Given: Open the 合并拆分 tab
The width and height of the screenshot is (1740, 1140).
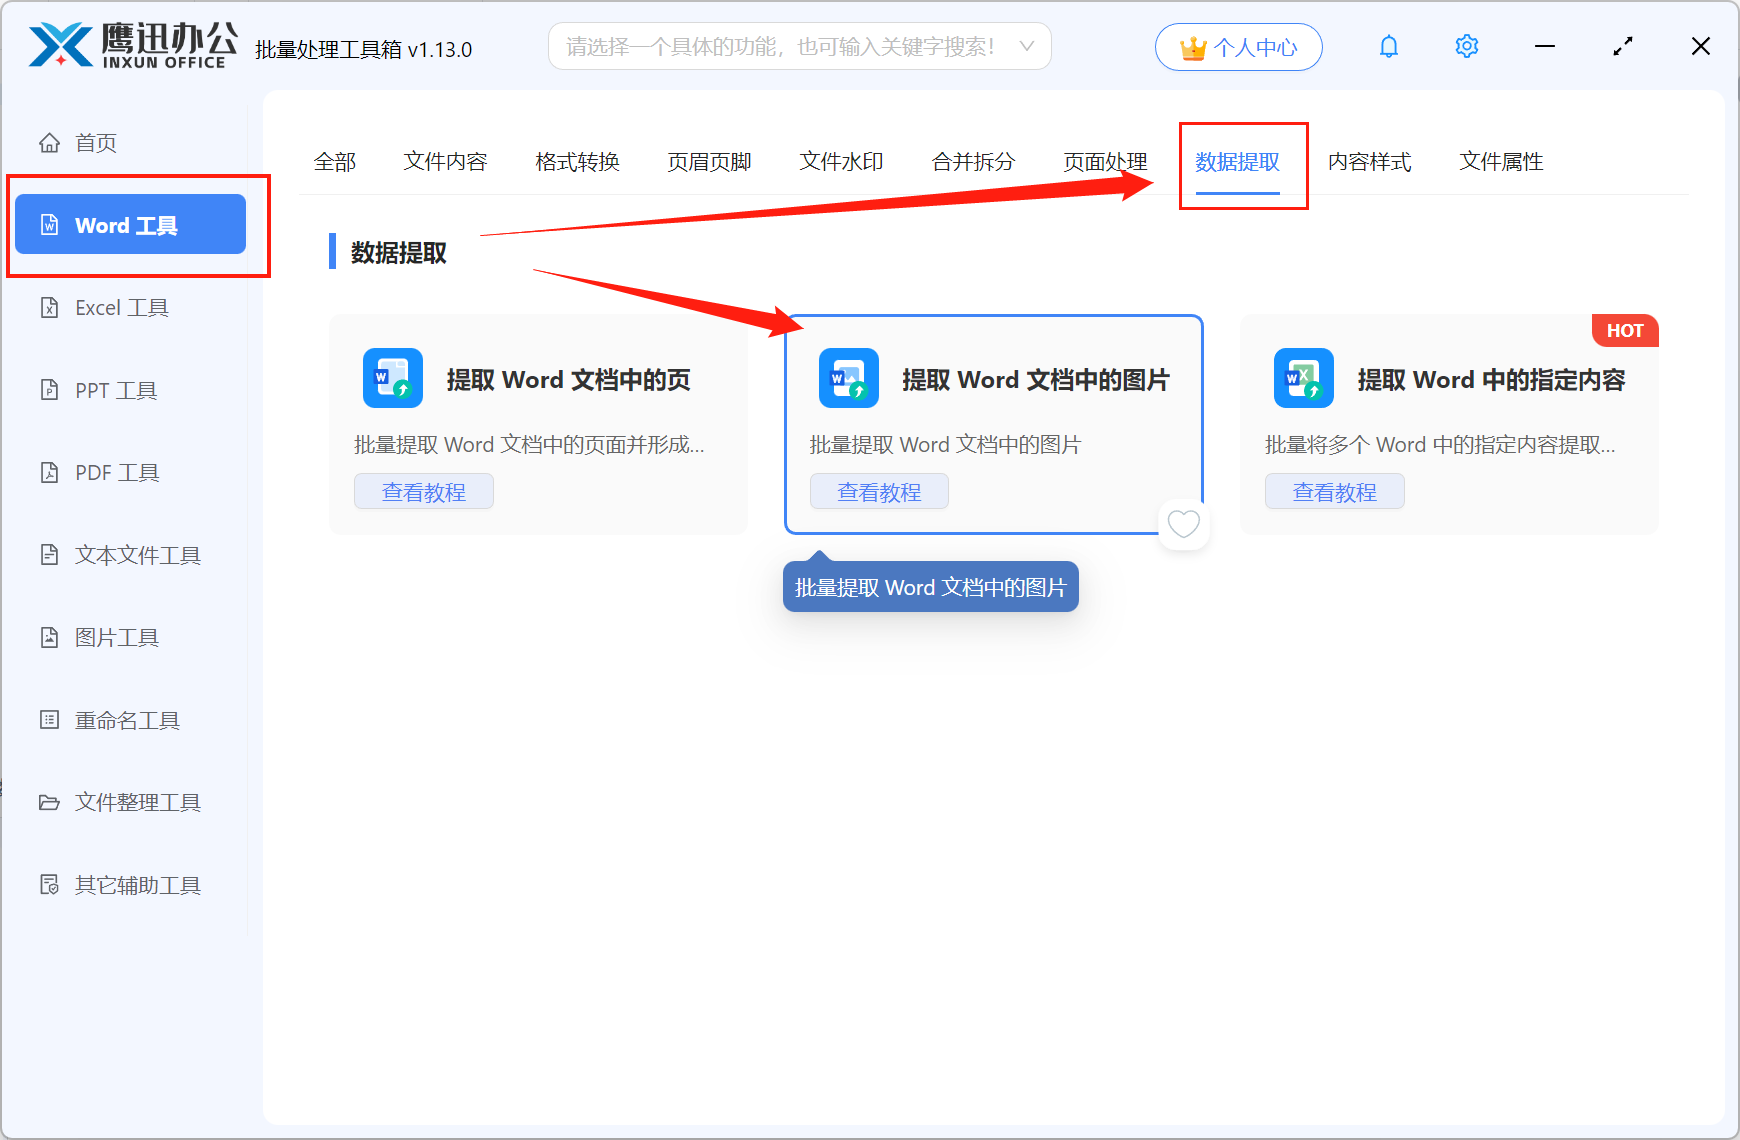Looking at the screenshot, I should tap(972, 161).
